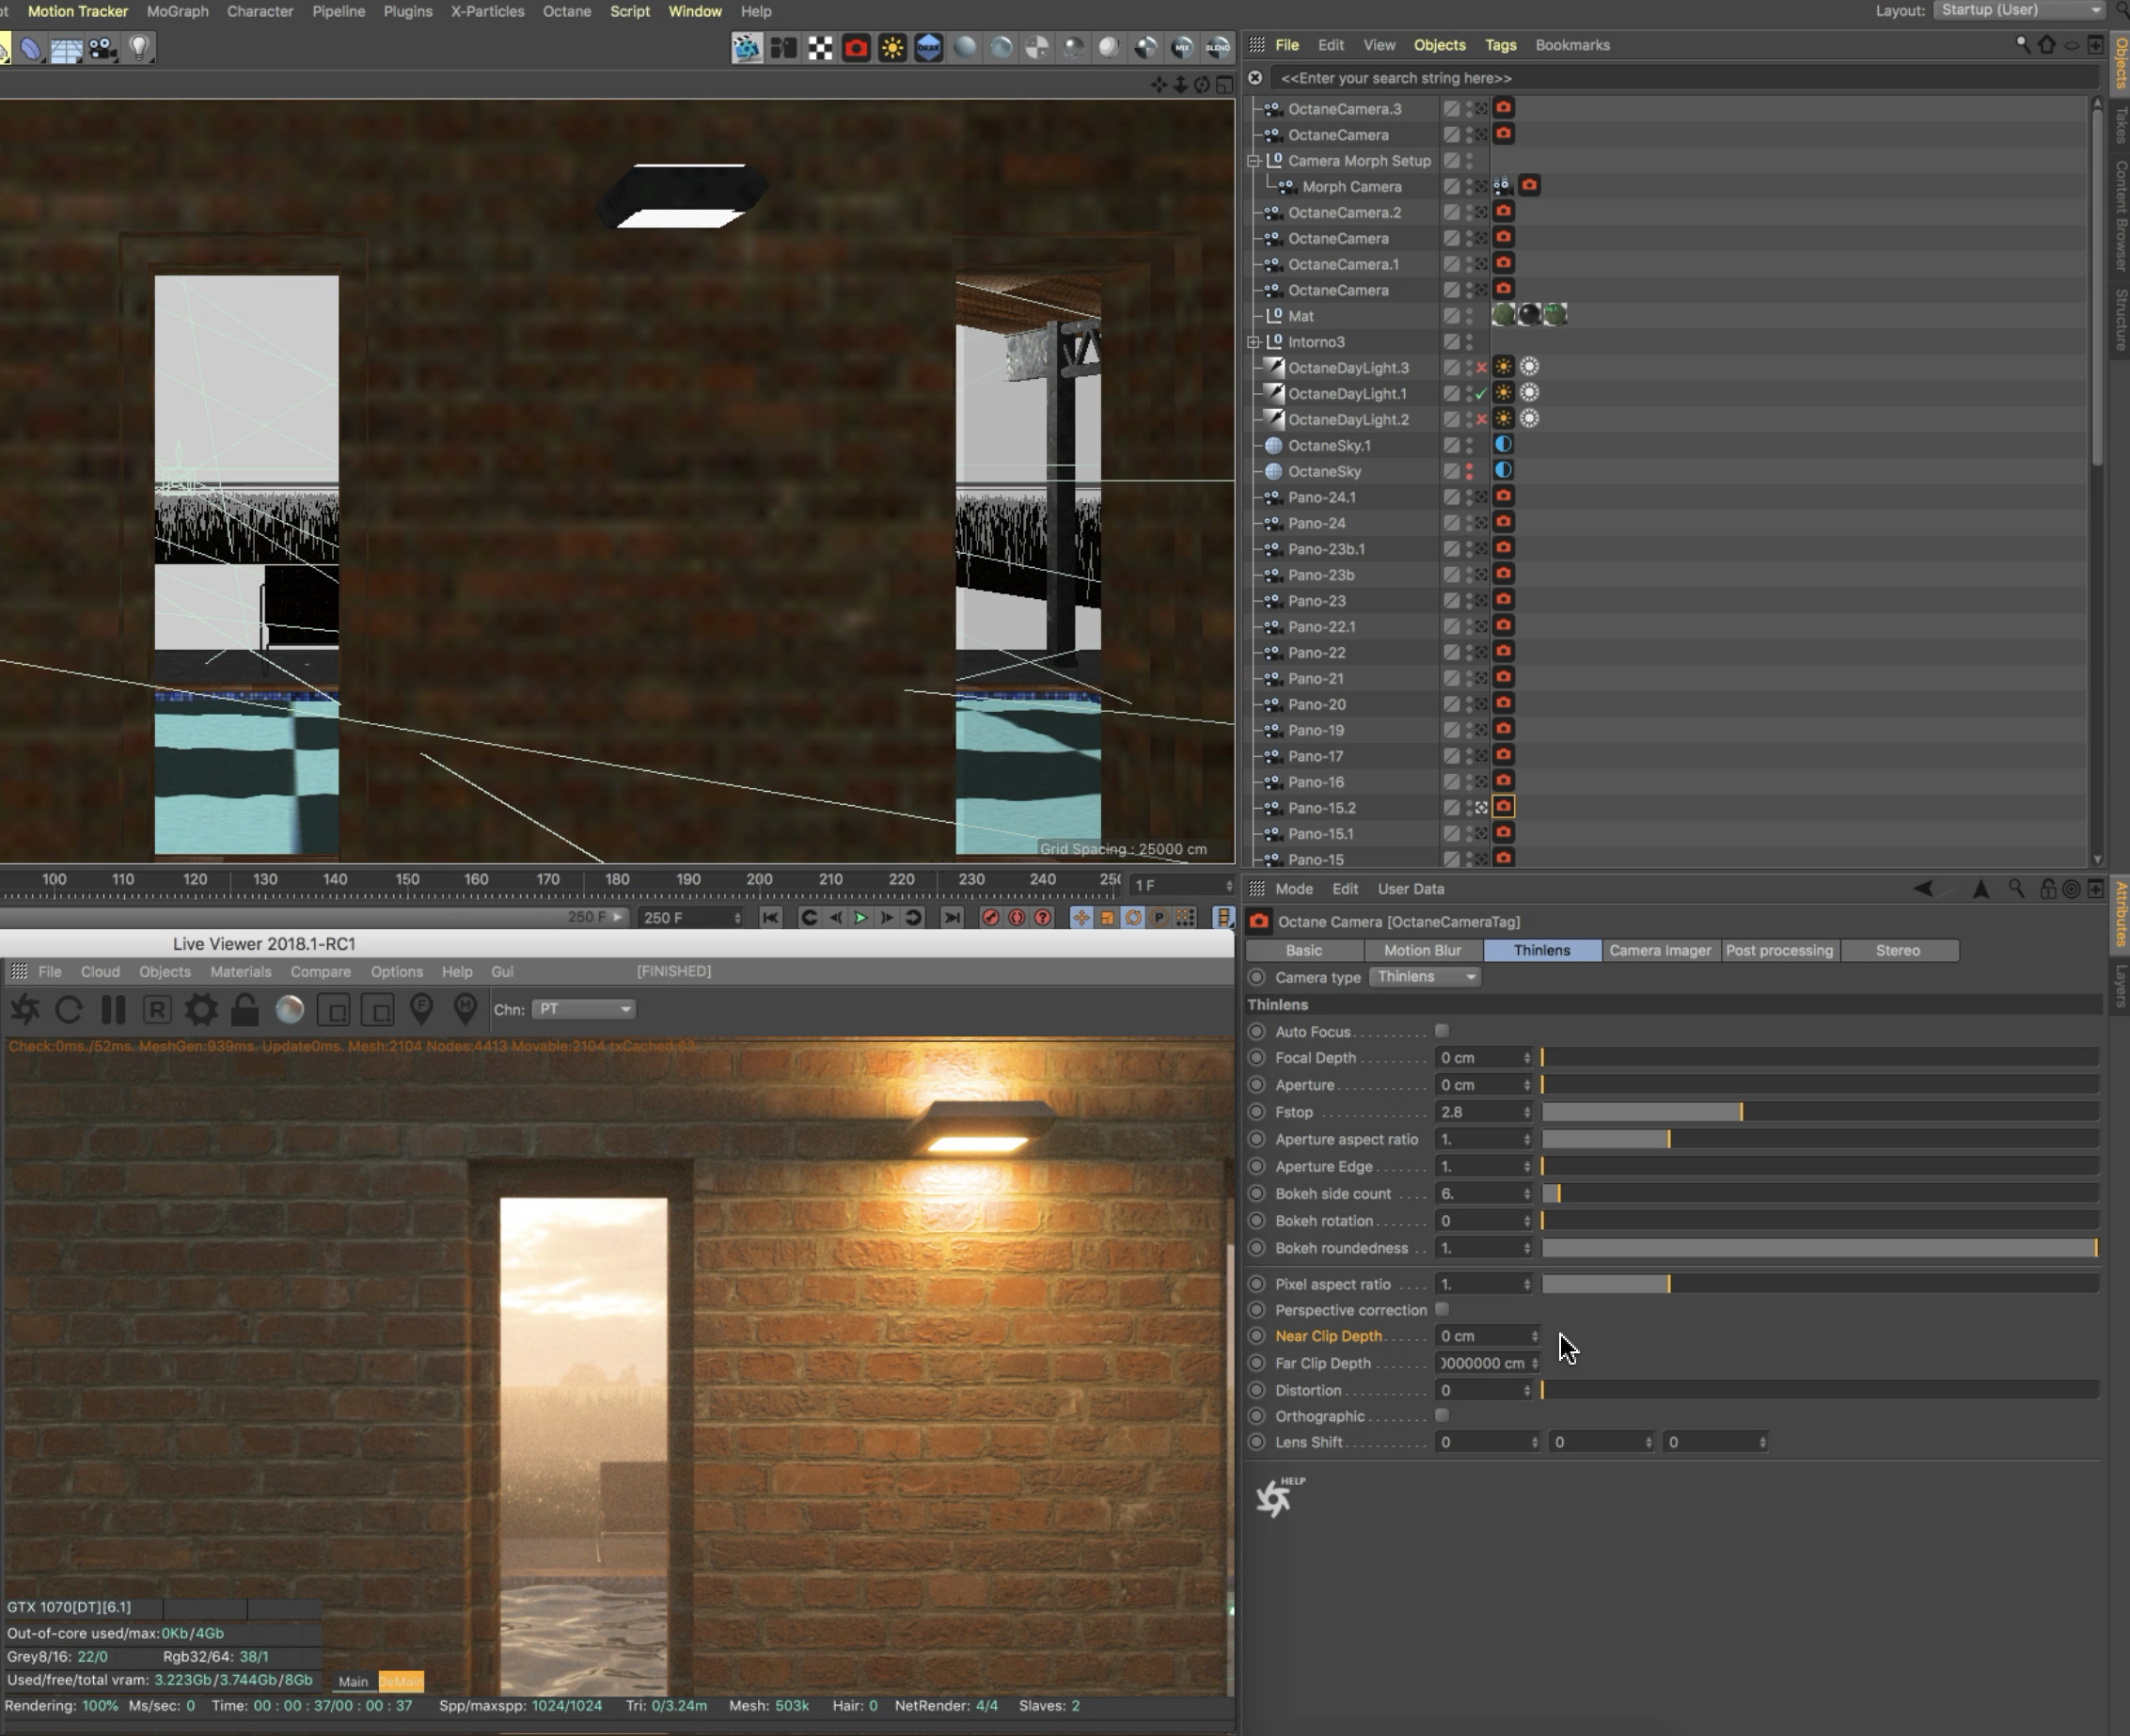Click the Octane Mix material icon

(x=1182, y=48)
